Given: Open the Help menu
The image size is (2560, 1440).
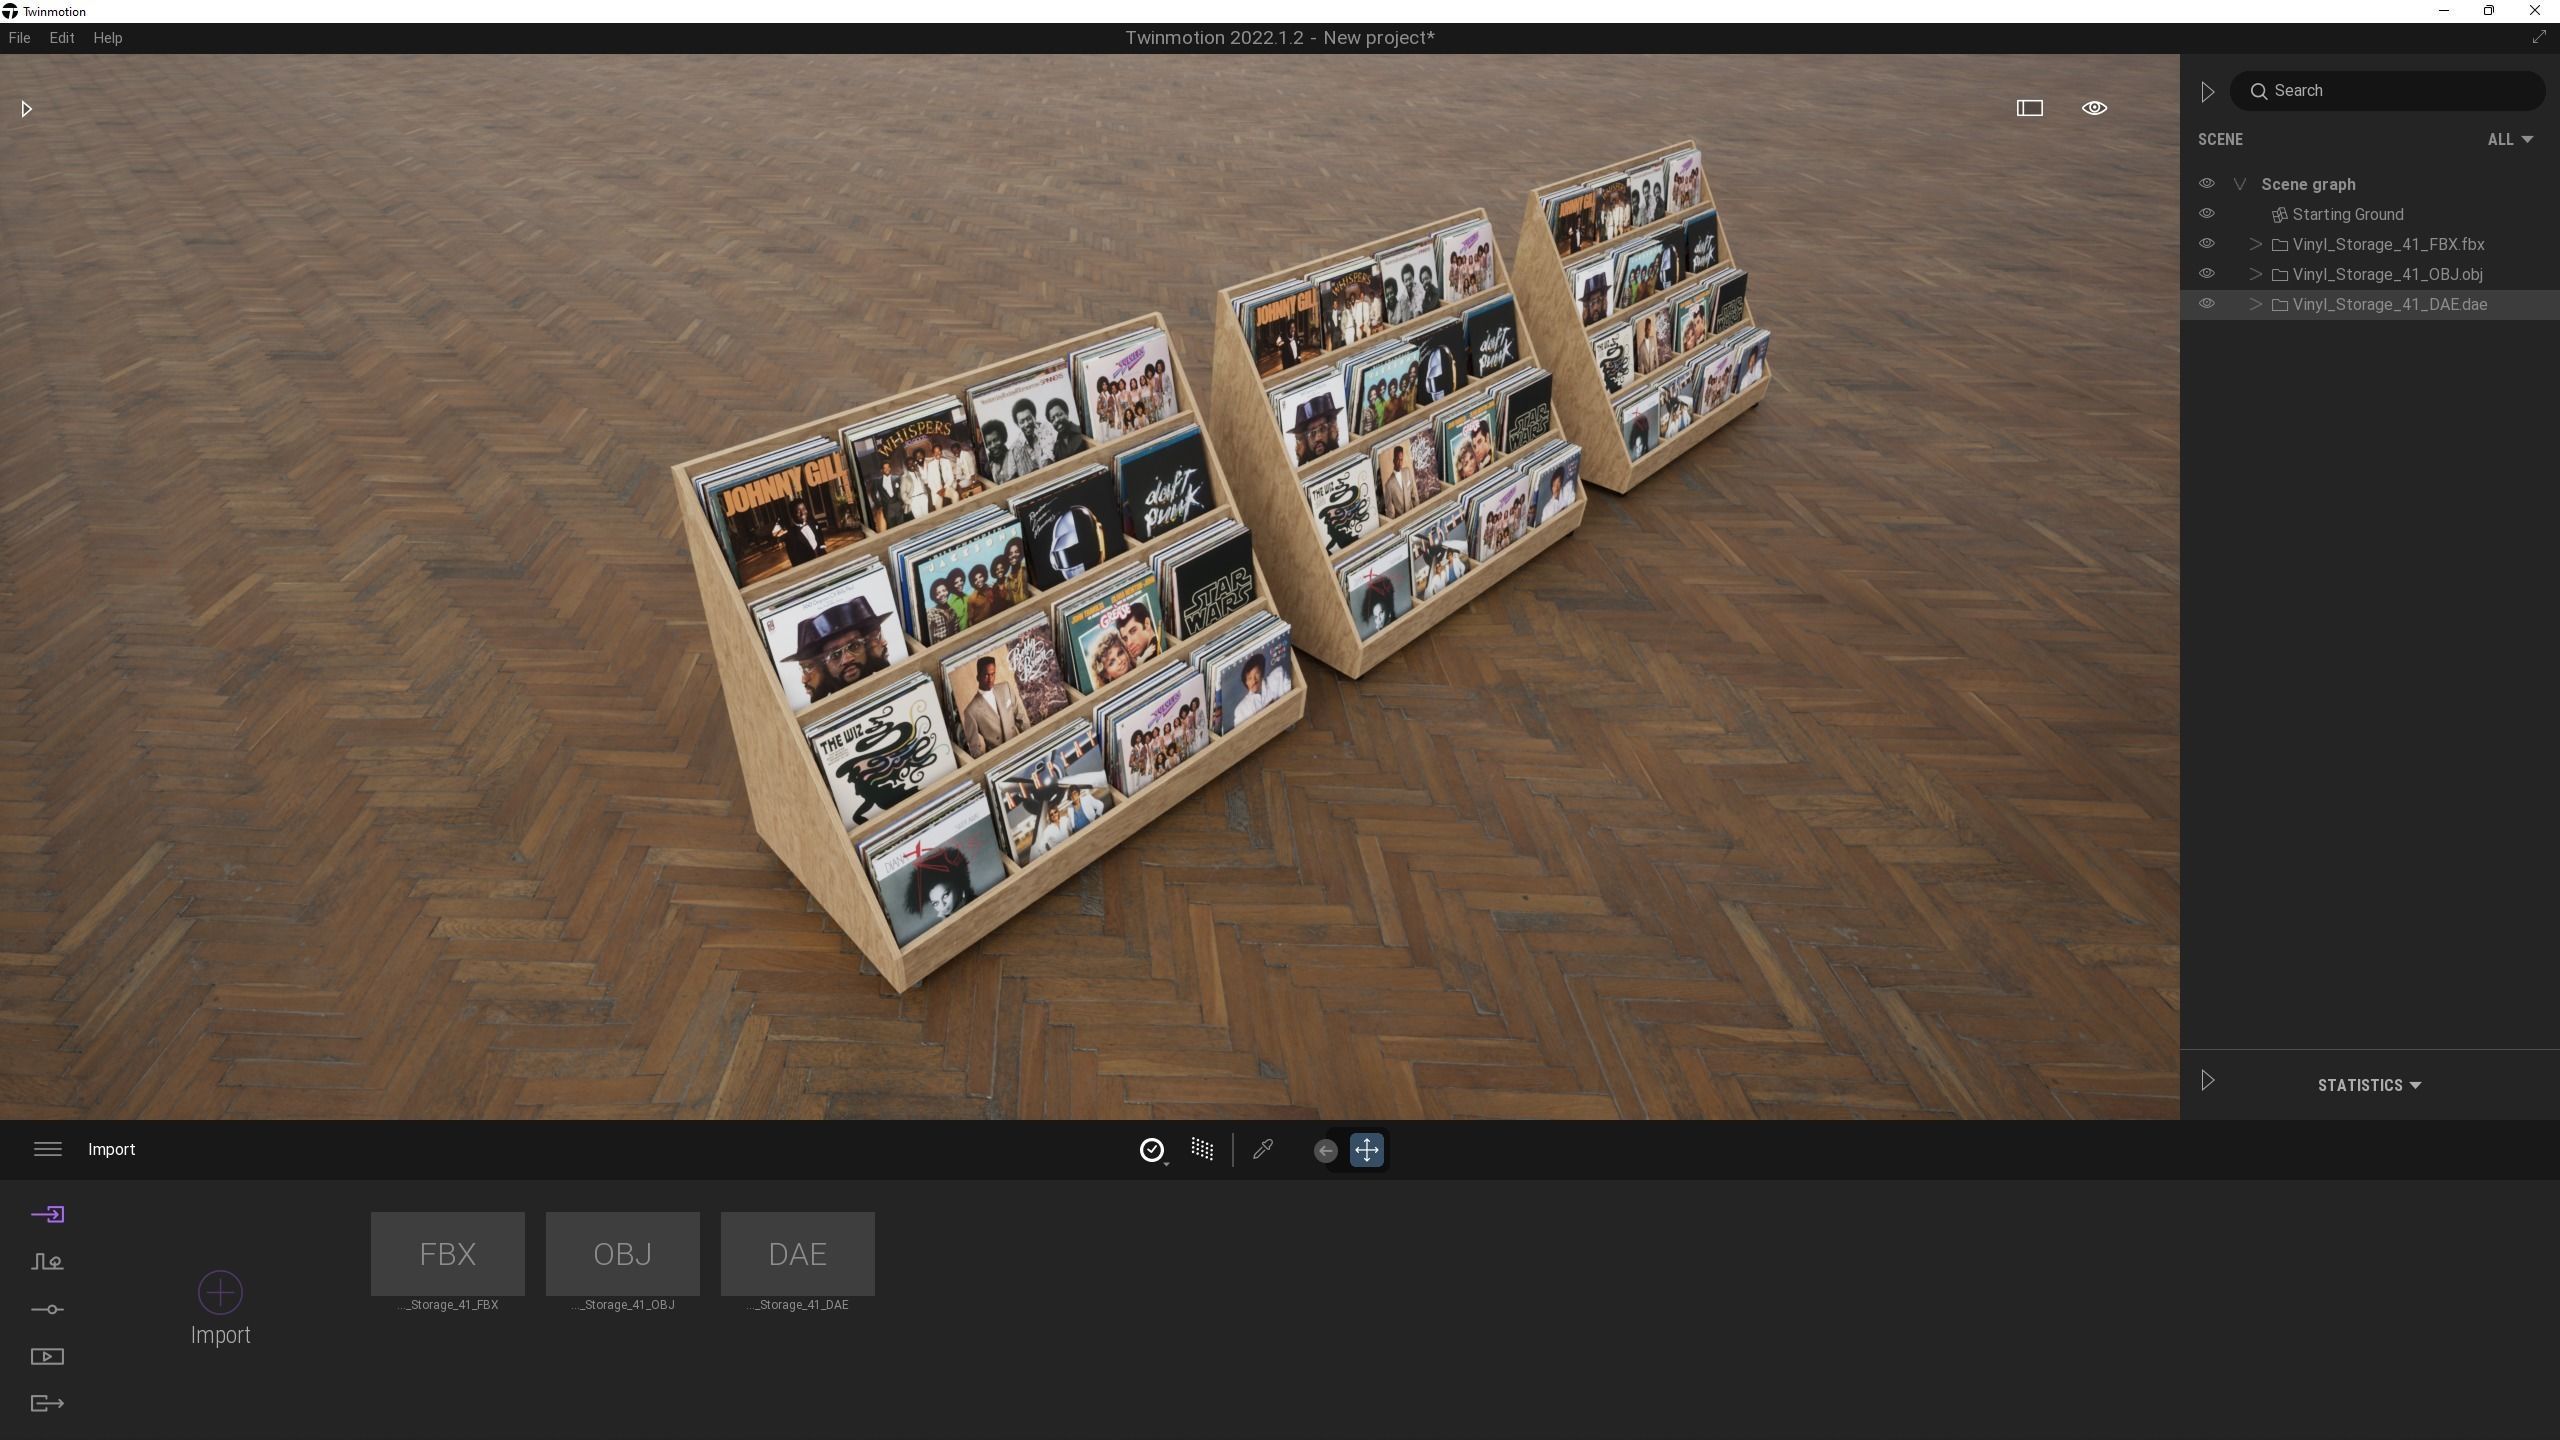Looking at the screenshot, I should [107, 38].
